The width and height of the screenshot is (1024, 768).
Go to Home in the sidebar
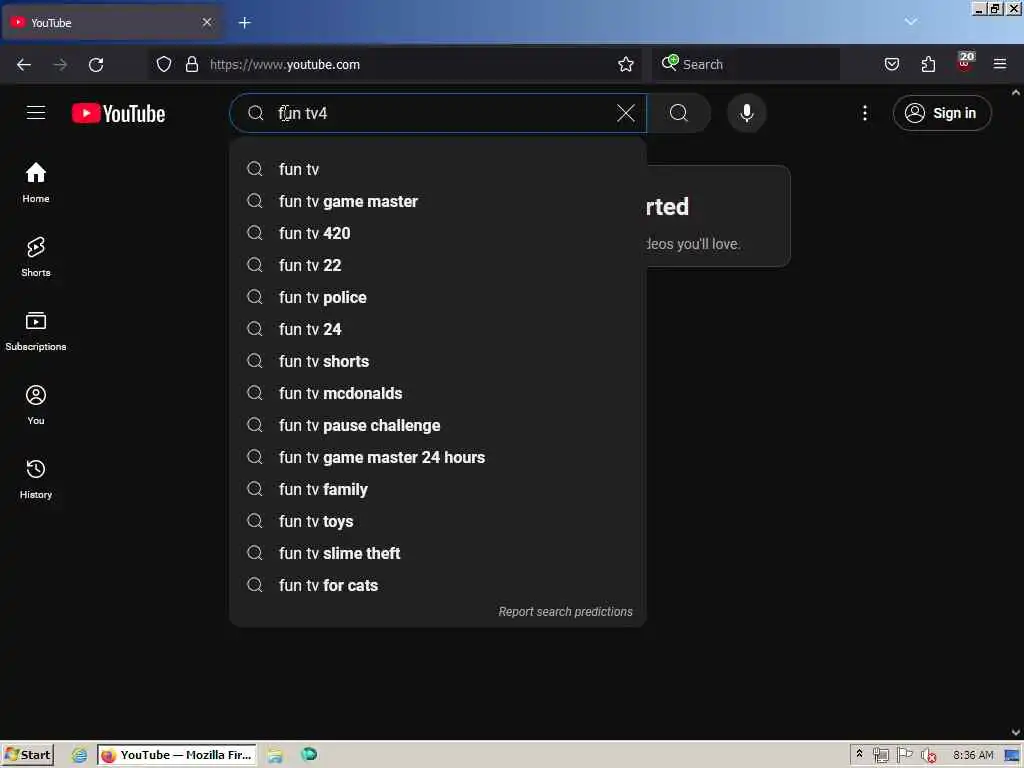coord(36,183)
